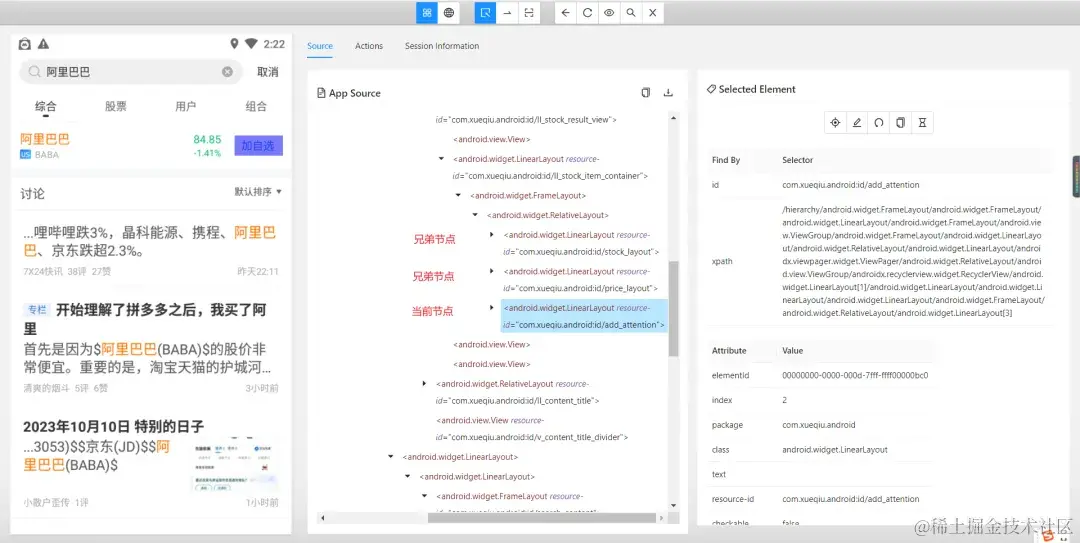The width and height of the screenshot is (1080, 543).
Task: Click the class value android.widget.LinearLayout
Action: 835,449
